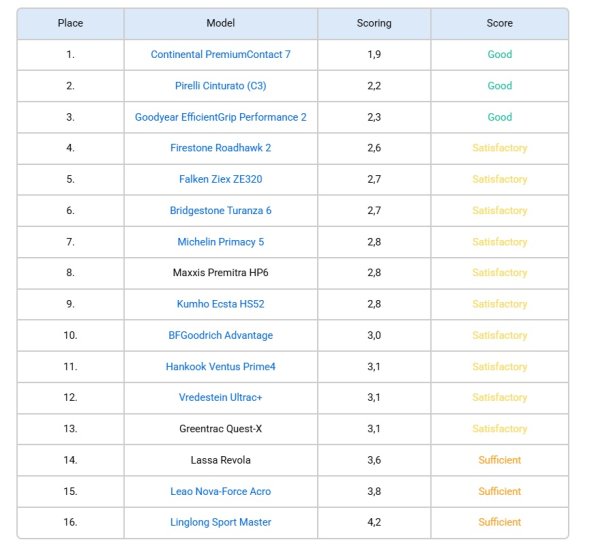This screenshot has width=600, height=557.
Task: Click the Greentrac Quest-X model cell
Action: tap(220, 429)
